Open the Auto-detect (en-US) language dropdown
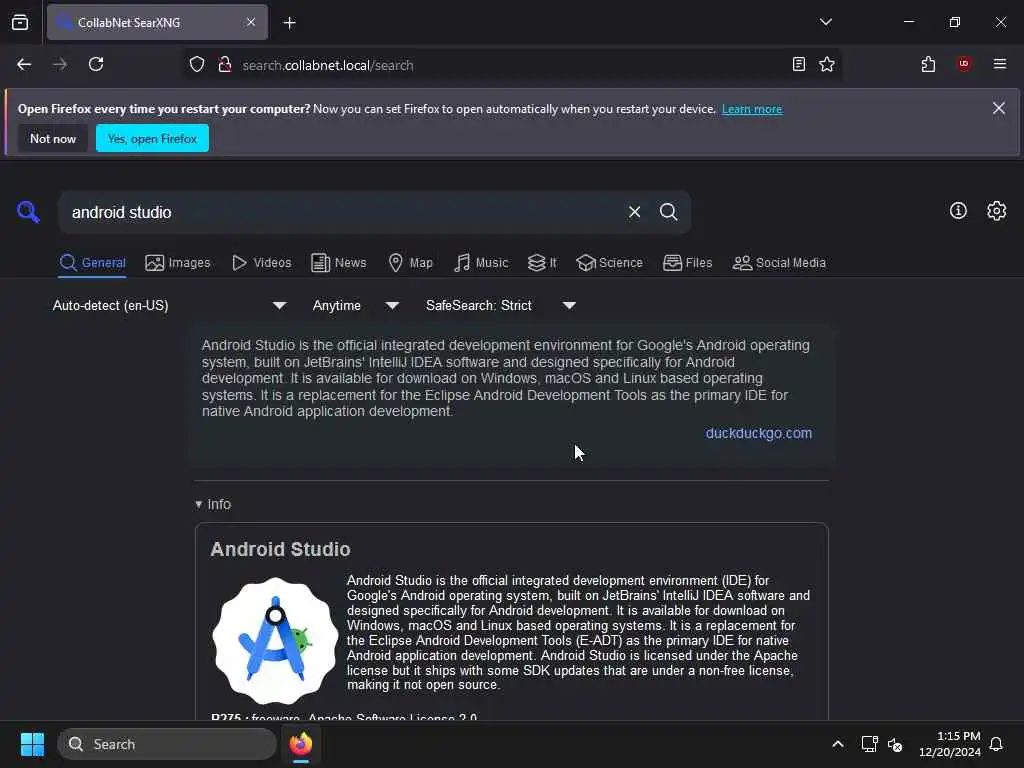 [169, 306]
